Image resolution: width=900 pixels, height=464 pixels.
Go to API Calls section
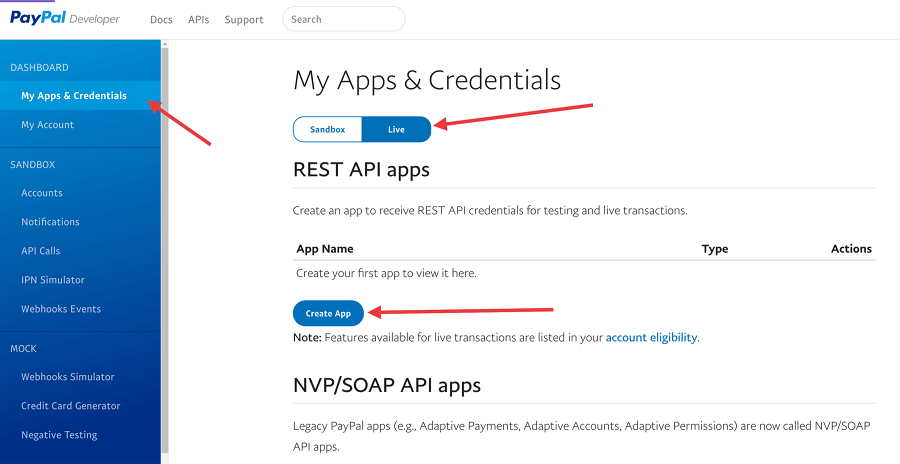point(41,251)
